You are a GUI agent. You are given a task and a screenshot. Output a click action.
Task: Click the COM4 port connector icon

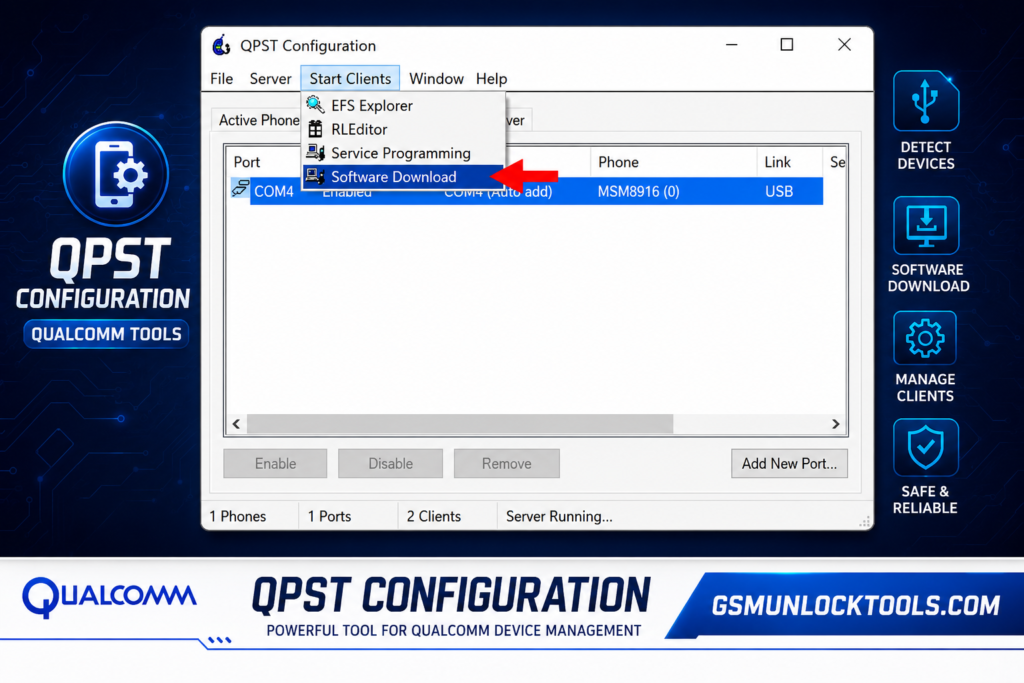pos(240,188)
